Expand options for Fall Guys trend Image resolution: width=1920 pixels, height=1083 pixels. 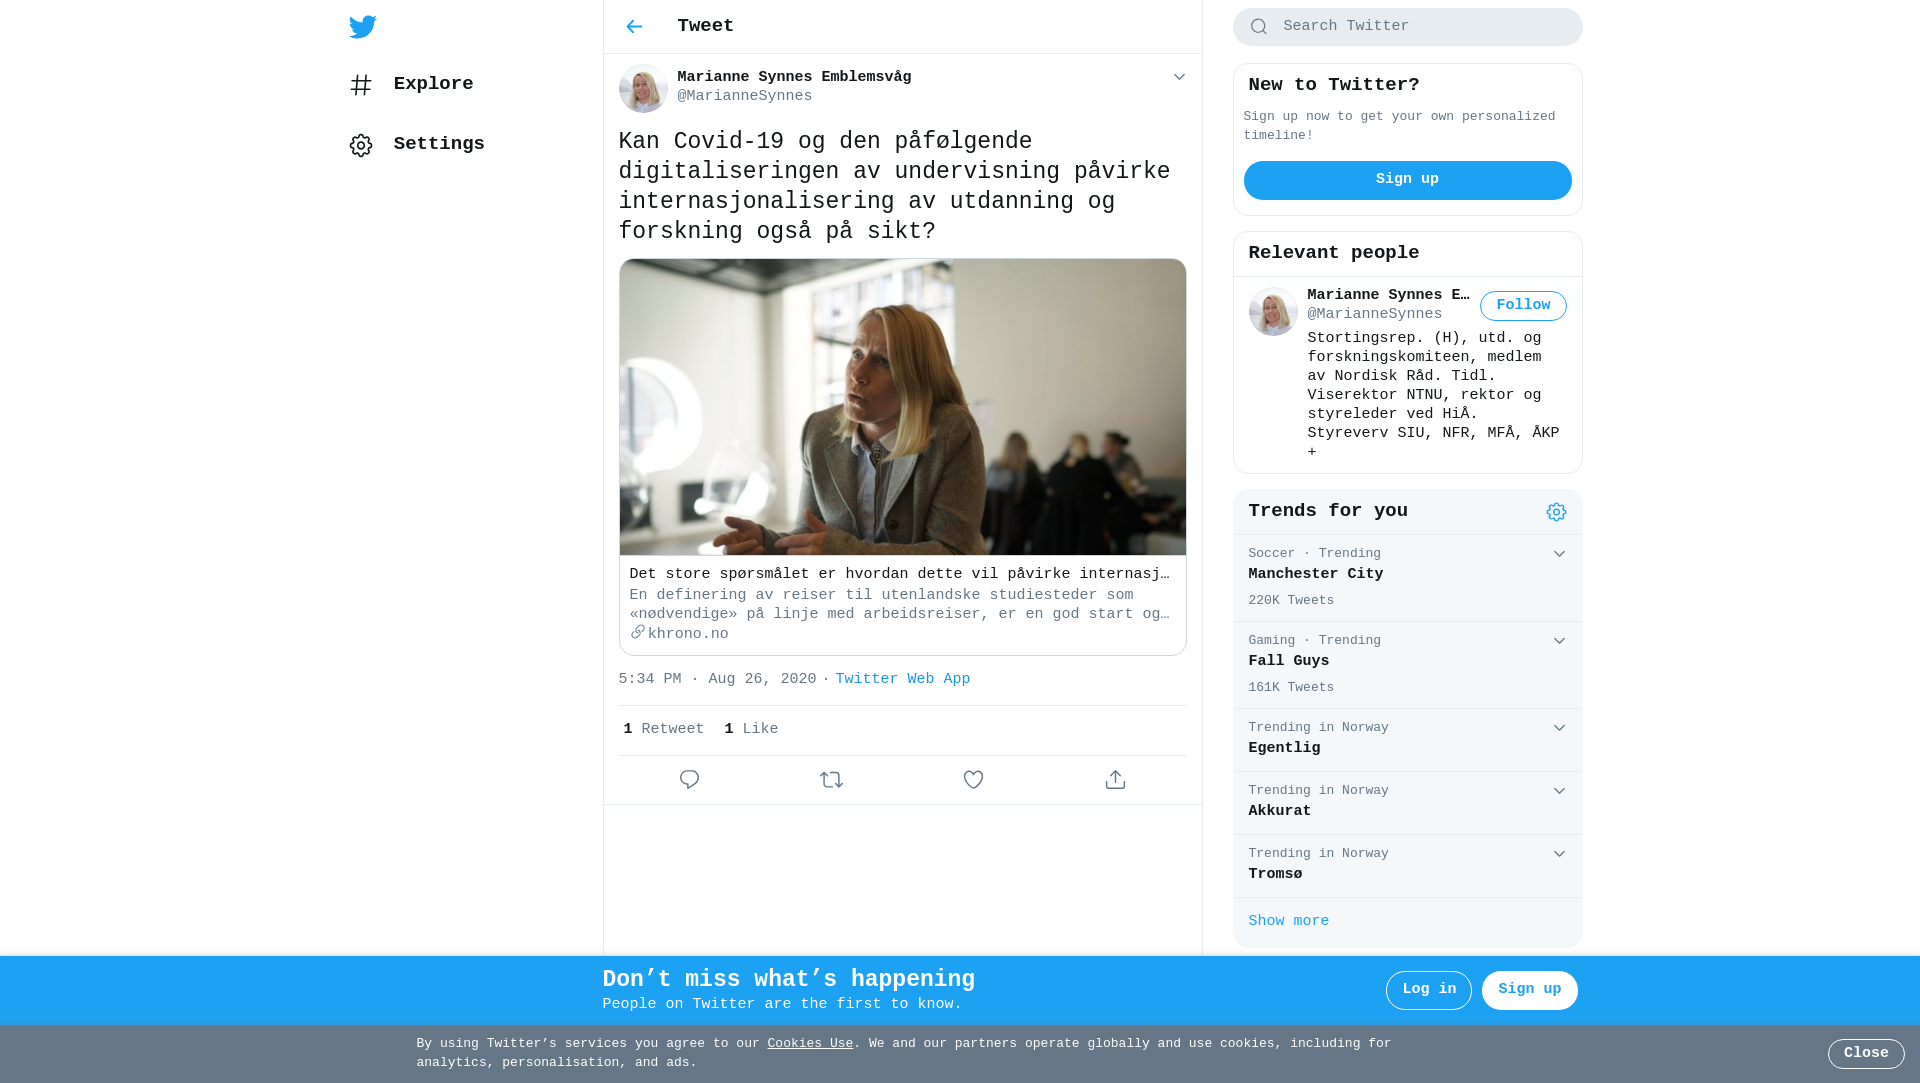click(x=1559, y=641)
